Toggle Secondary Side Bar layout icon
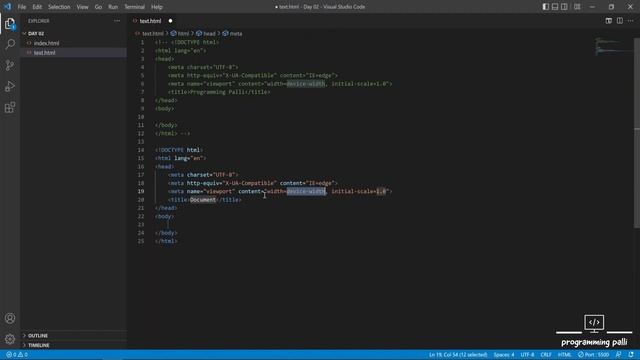 click(564, 7)
